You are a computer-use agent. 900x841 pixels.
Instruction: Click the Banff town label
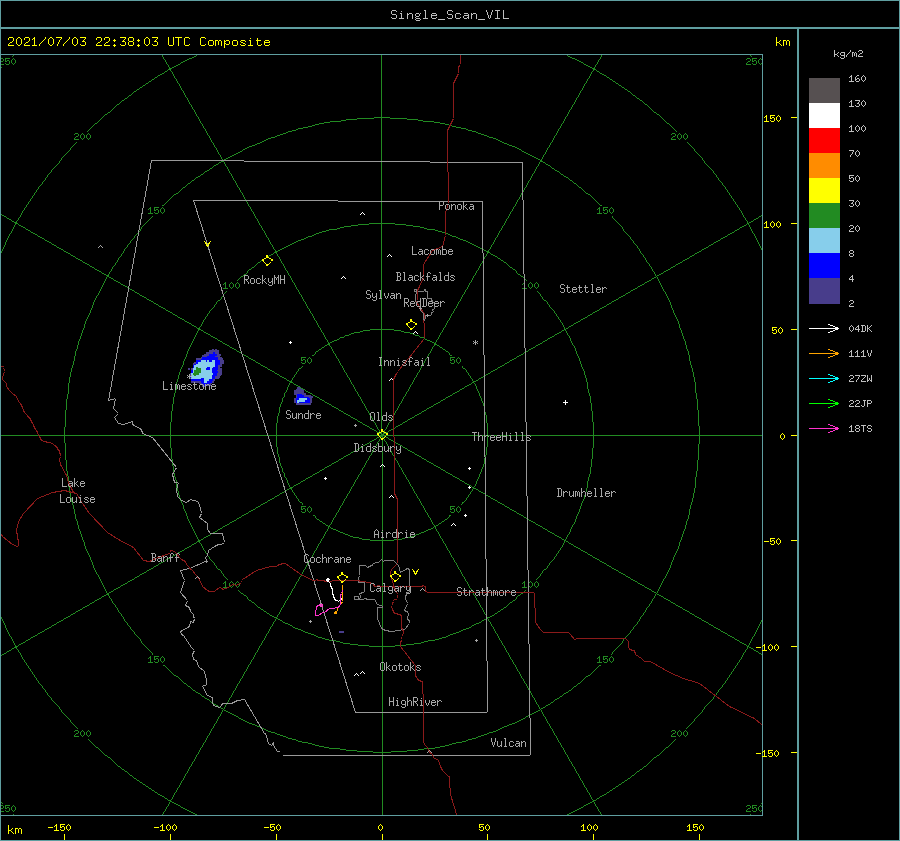165,557
